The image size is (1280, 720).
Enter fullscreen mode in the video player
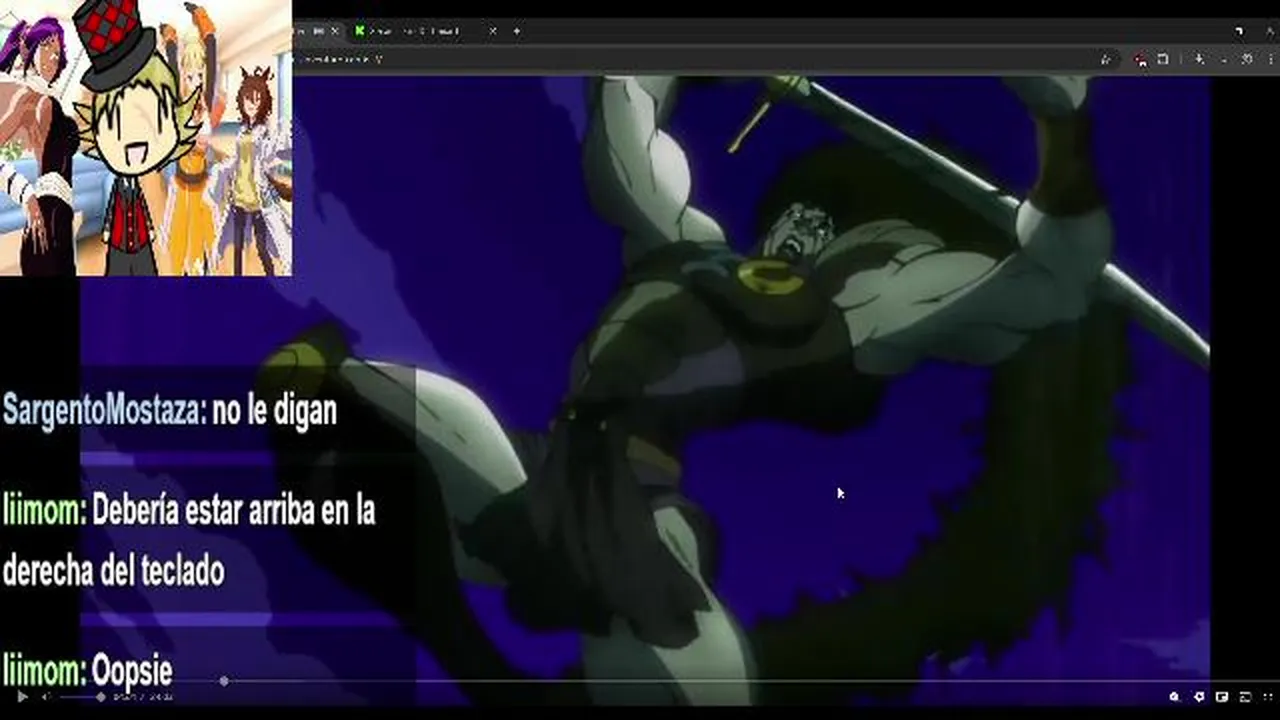tap(1268, 697)
